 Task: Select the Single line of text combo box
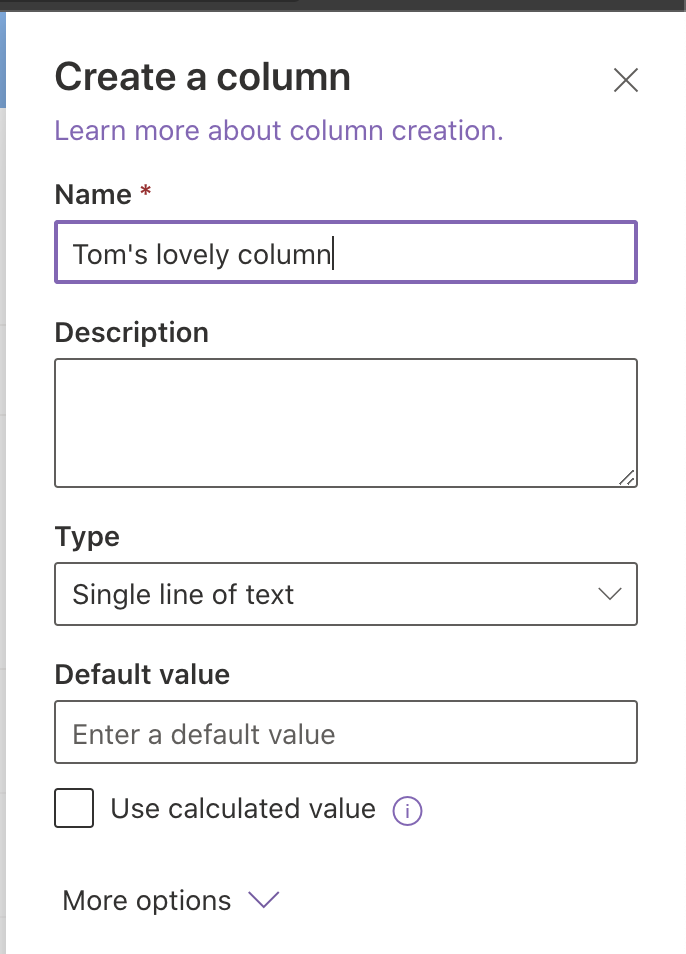(346, 594)
